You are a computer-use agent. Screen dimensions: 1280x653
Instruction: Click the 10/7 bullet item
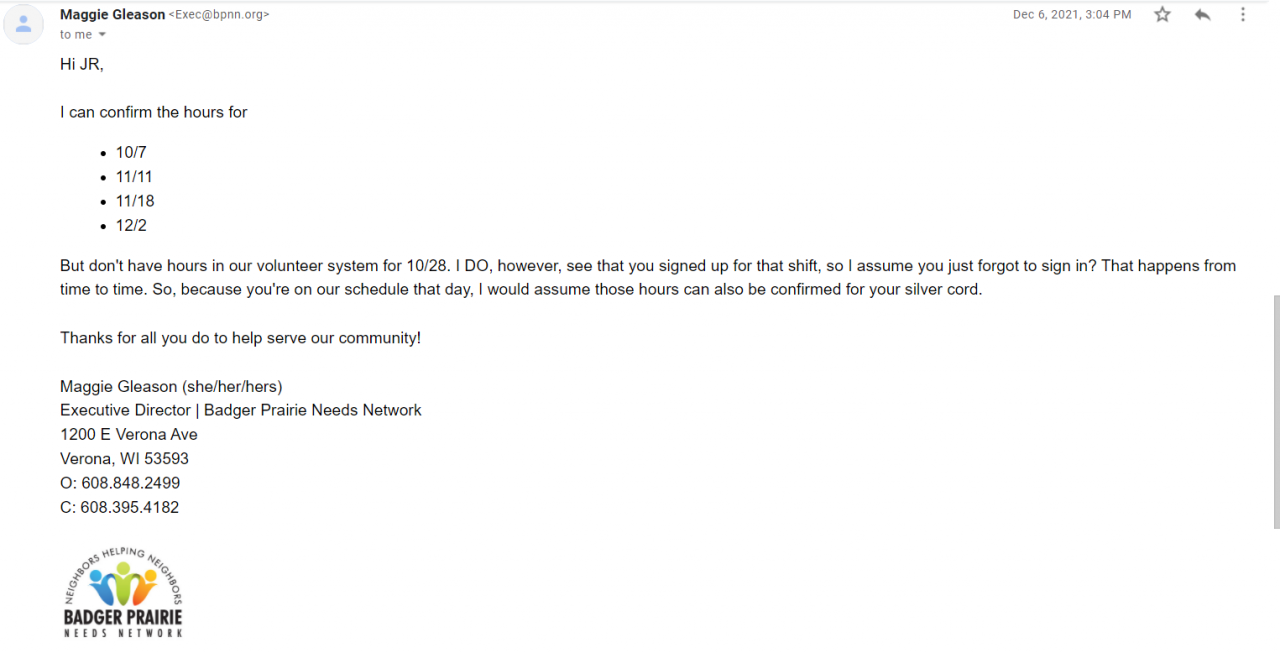pyautogui.click(x=131, y=153)
